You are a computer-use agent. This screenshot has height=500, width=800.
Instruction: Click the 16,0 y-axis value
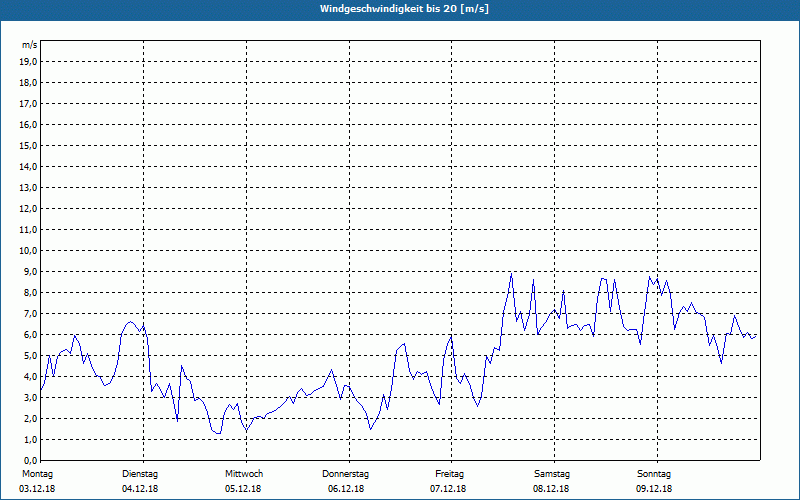click(28, 124)
